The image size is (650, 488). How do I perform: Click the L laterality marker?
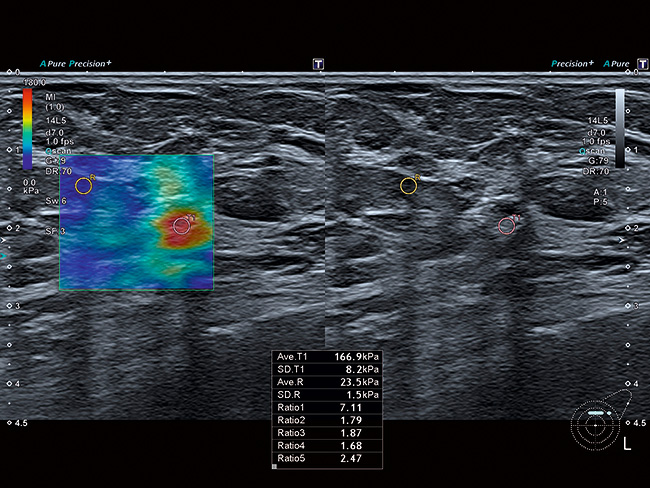627,445
